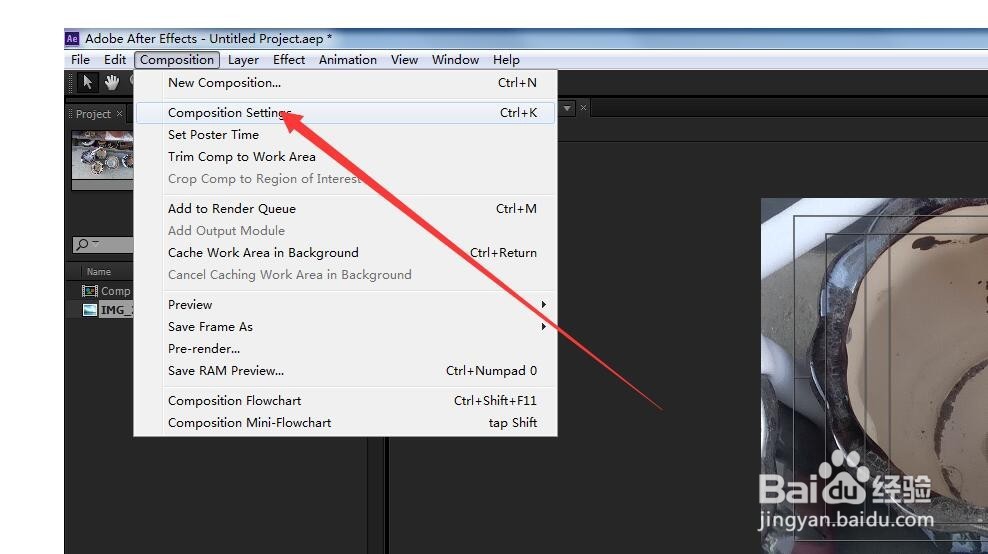
Task: Switch to the Project panel tab
Action: (93, 114)
